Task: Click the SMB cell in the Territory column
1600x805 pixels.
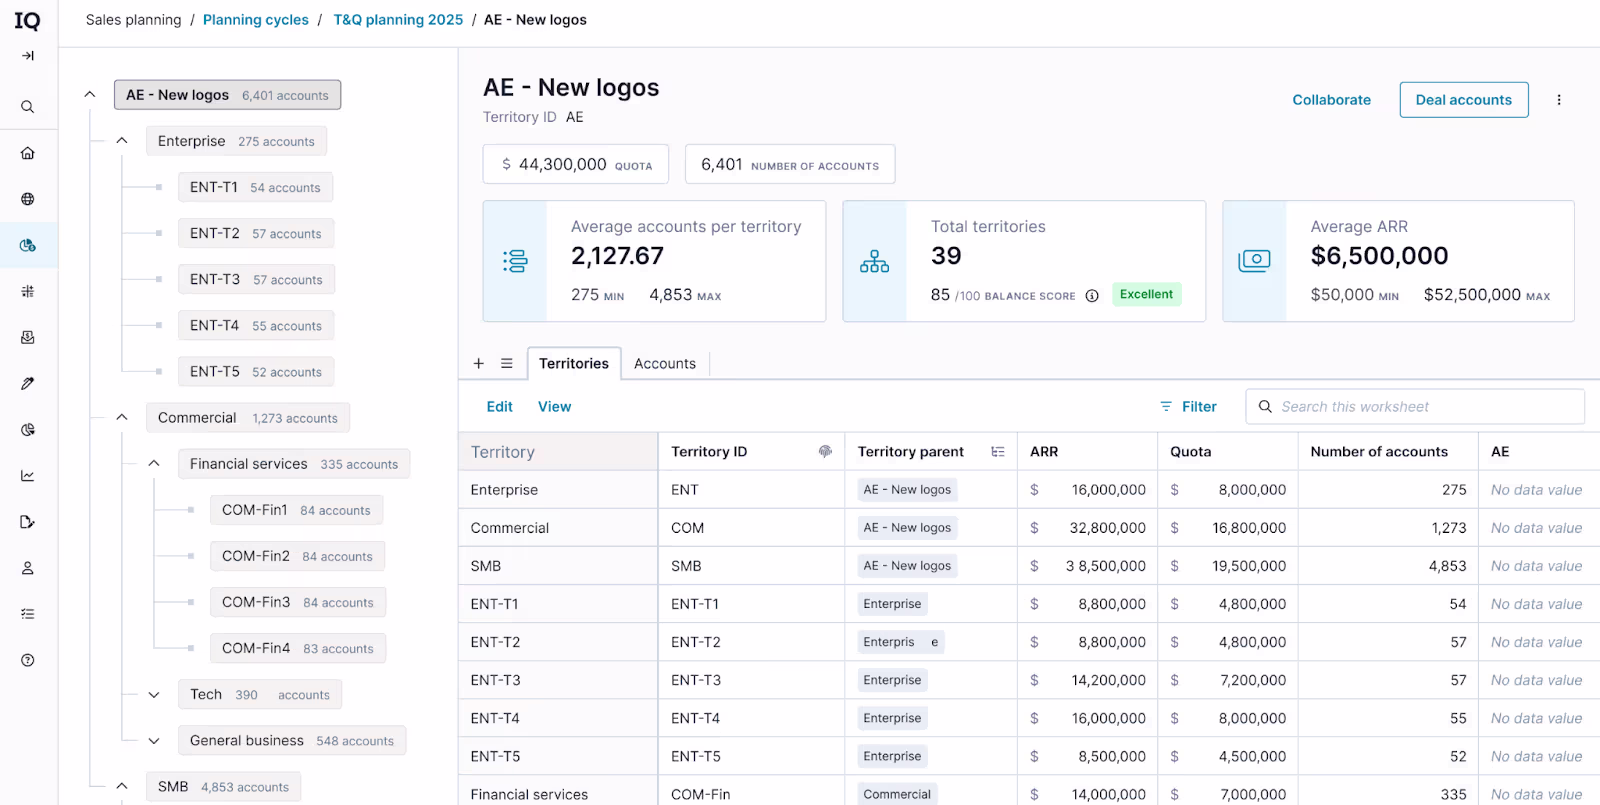Action: (558, 566)
